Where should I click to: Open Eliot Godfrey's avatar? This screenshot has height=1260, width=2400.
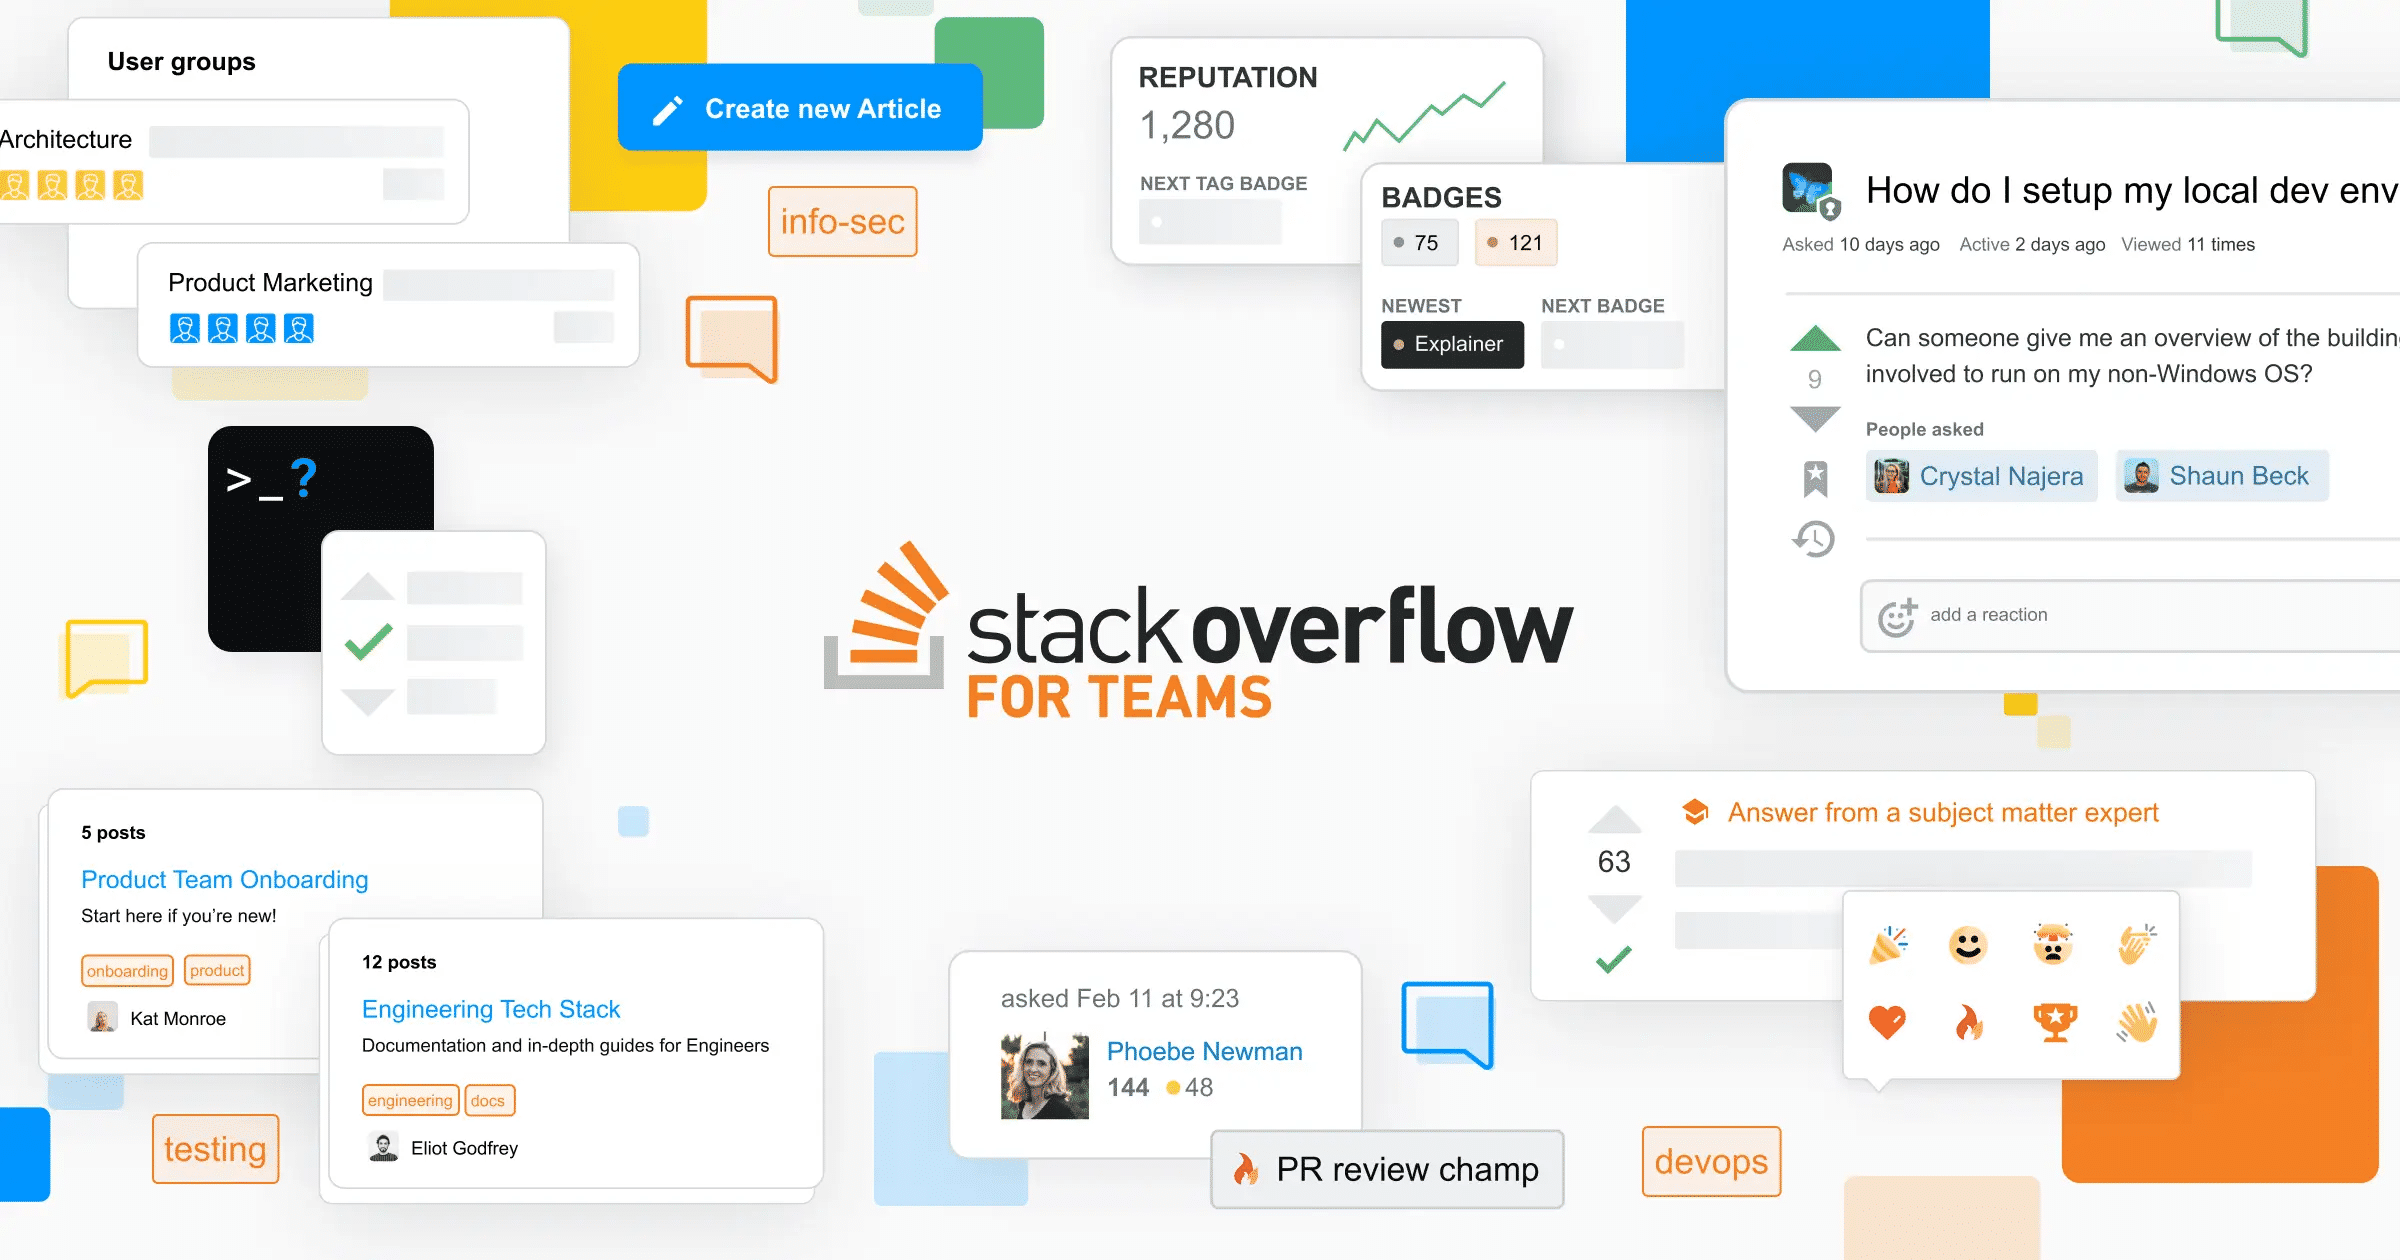tap(383, 1147)
